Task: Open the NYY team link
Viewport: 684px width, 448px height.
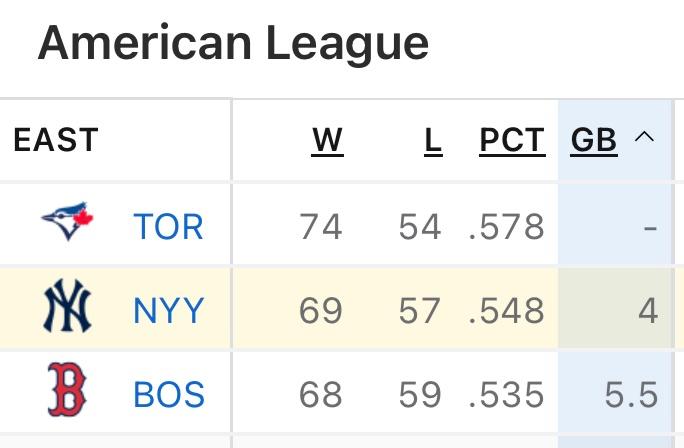Action: point(168,311)
